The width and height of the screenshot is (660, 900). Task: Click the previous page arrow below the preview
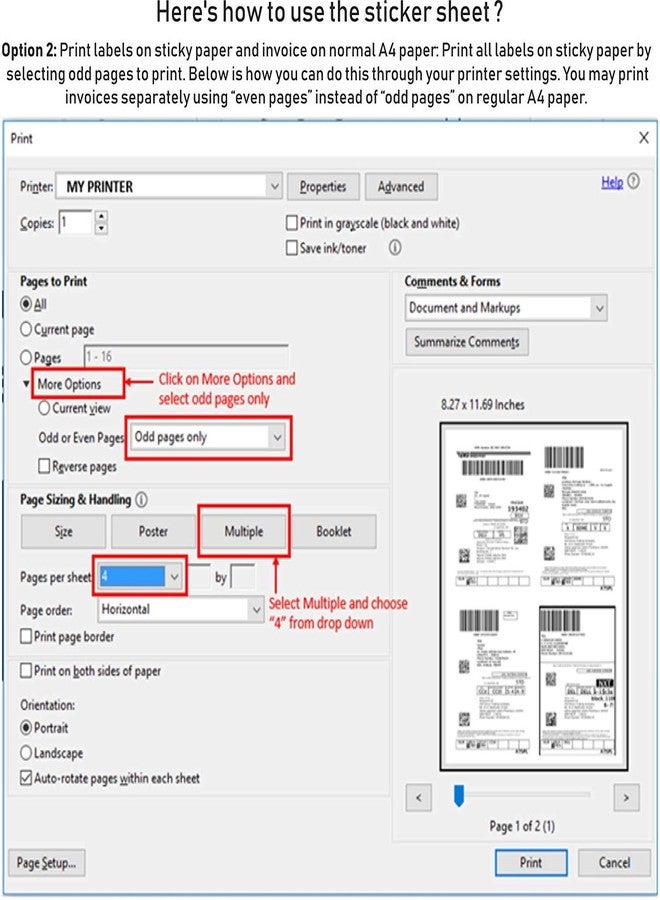tap(418, 797)
